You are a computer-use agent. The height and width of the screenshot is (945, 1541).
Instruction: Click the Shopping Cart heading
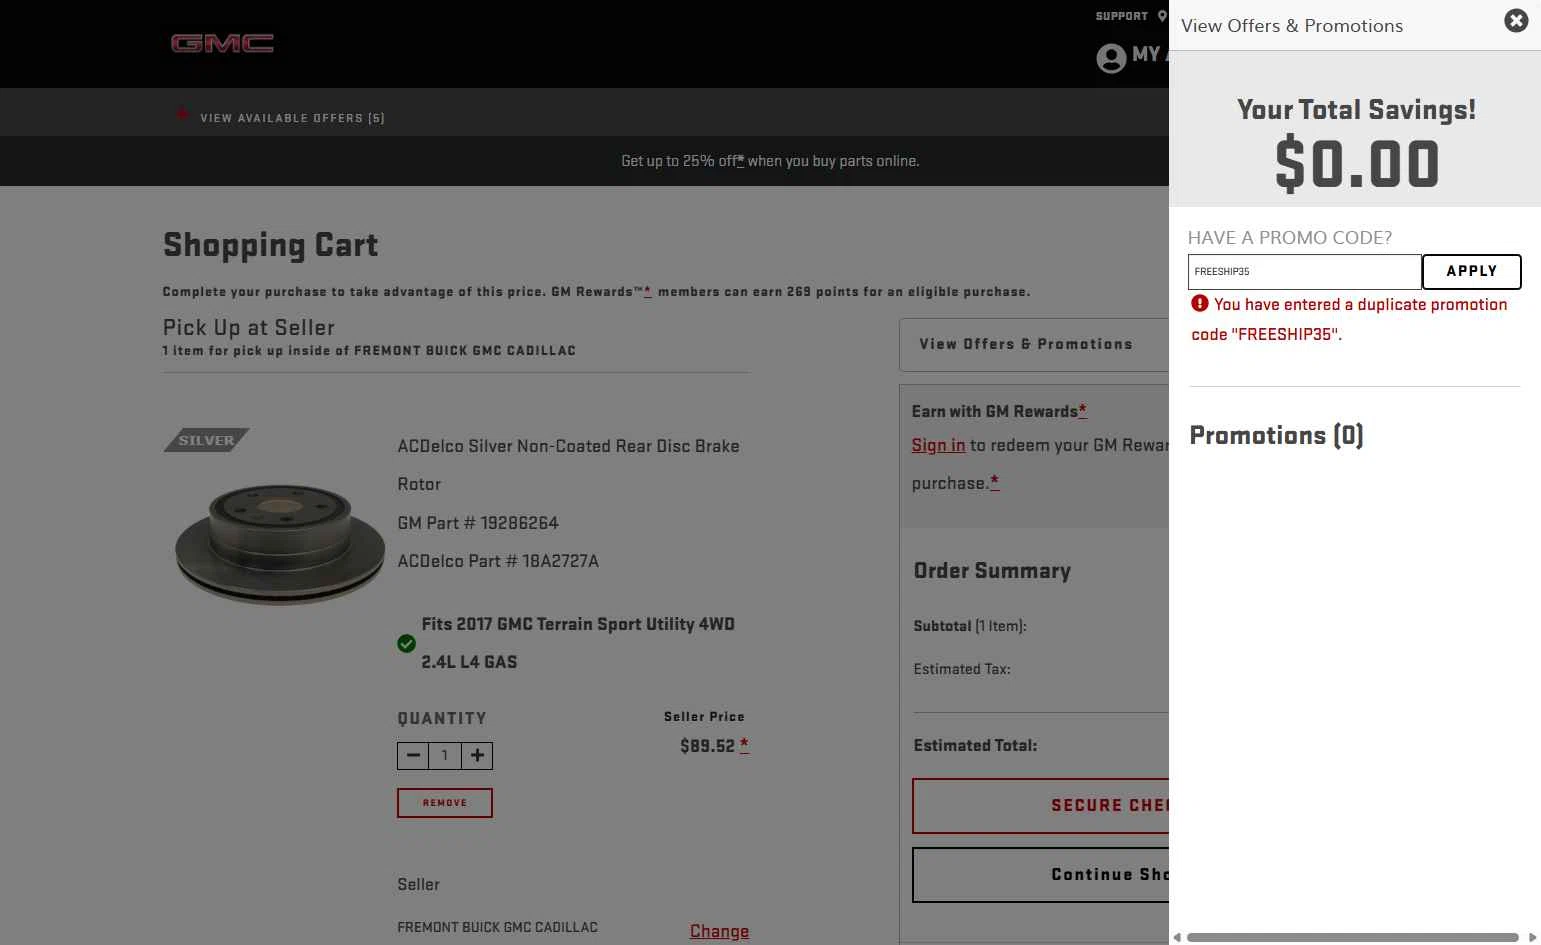(270, 245)
